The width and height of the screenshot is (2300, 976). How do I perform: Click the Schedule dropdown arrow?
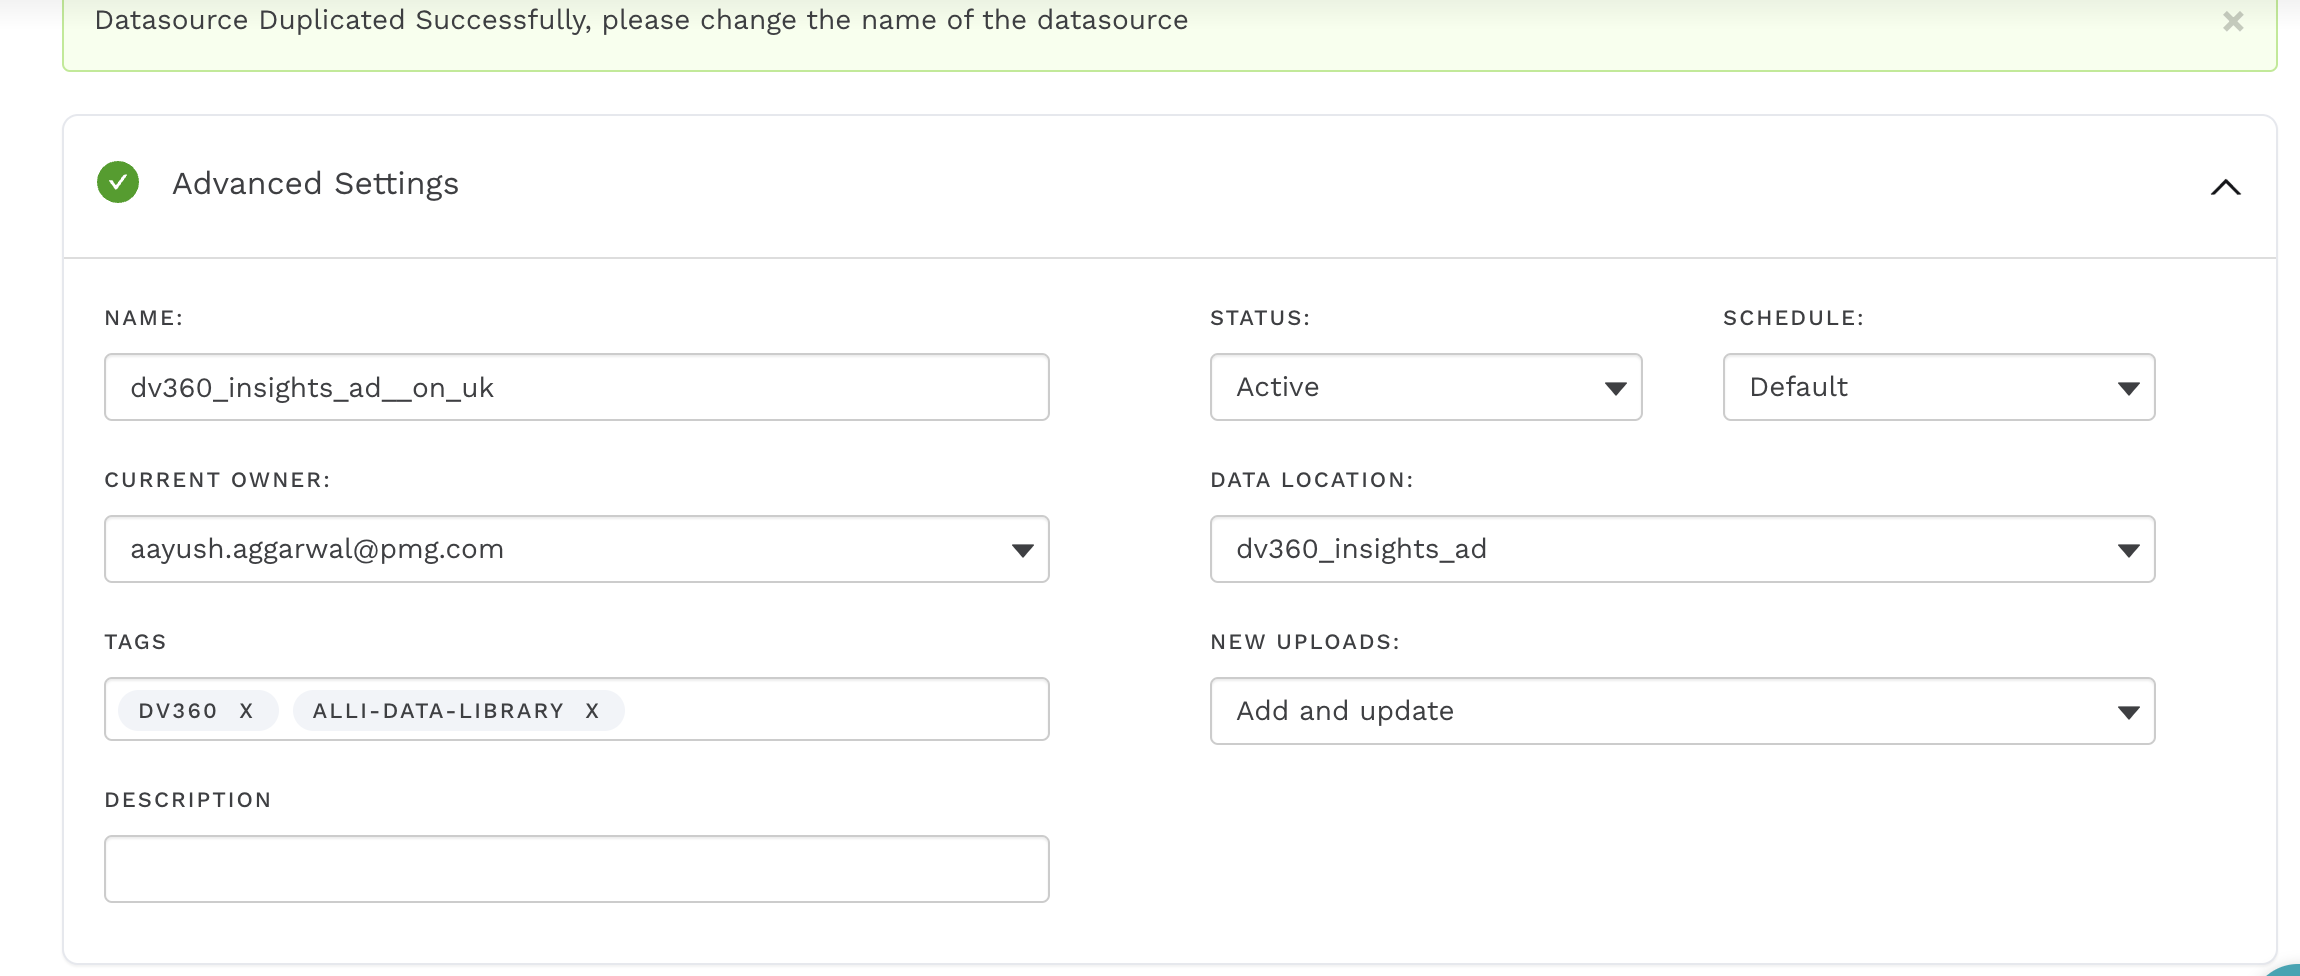click(x=2128, y=388)
